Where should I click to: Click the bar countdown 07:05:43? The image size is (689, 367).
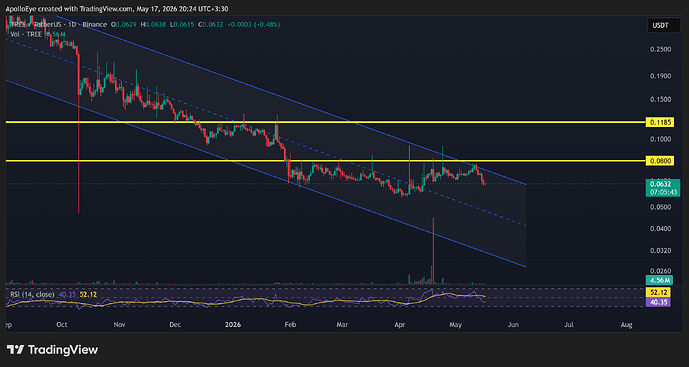663,192
